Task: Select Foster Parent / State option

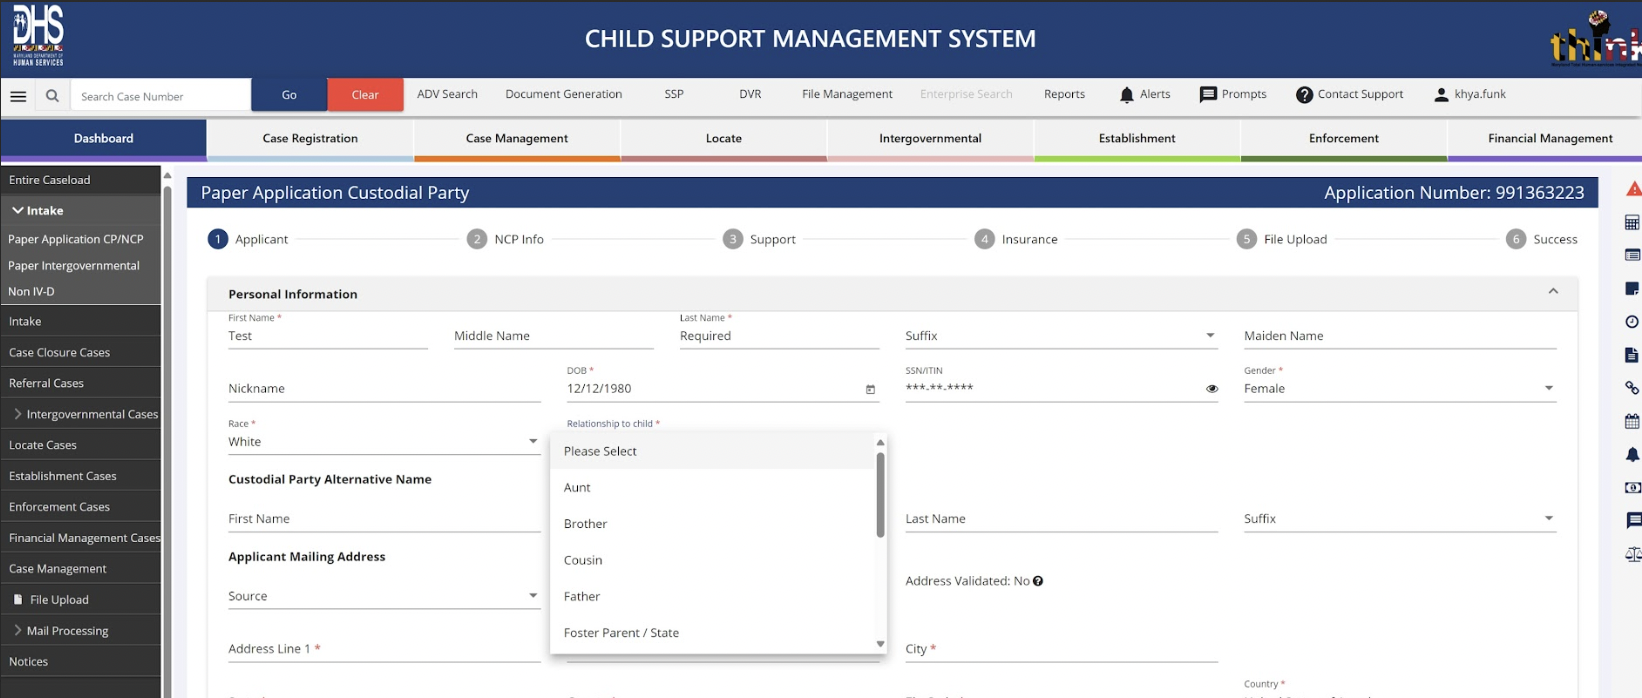Action: point(712,633)
